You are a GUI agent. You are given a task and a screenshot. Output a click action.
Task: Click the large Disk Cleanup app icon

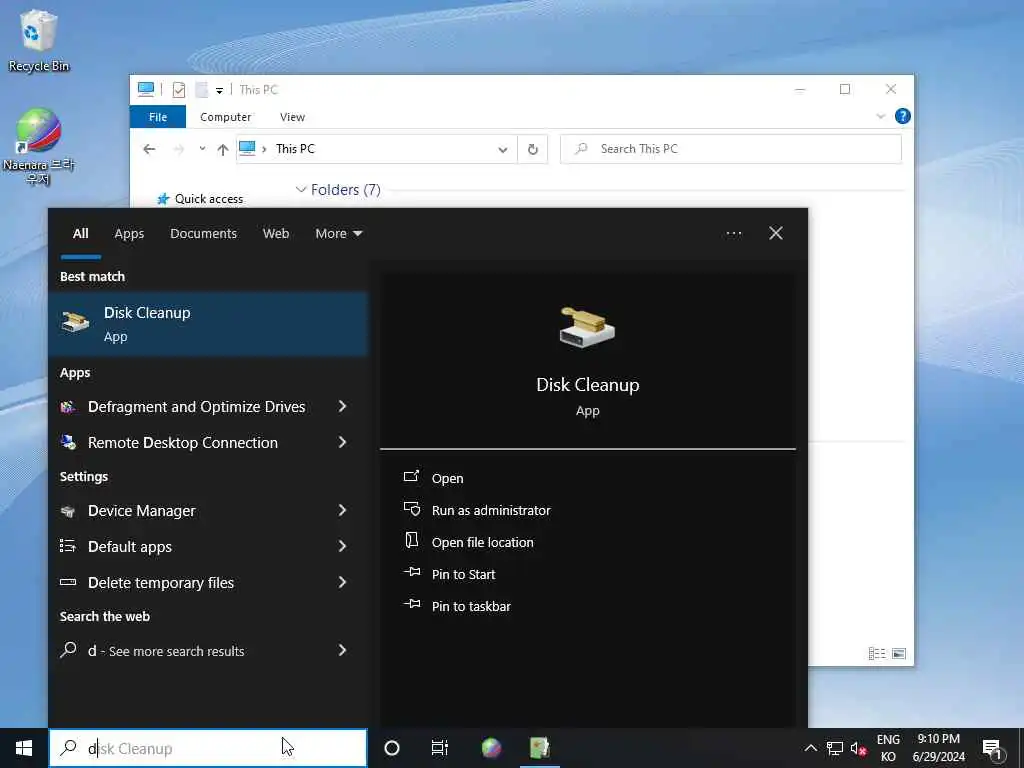tap(587, 327)
